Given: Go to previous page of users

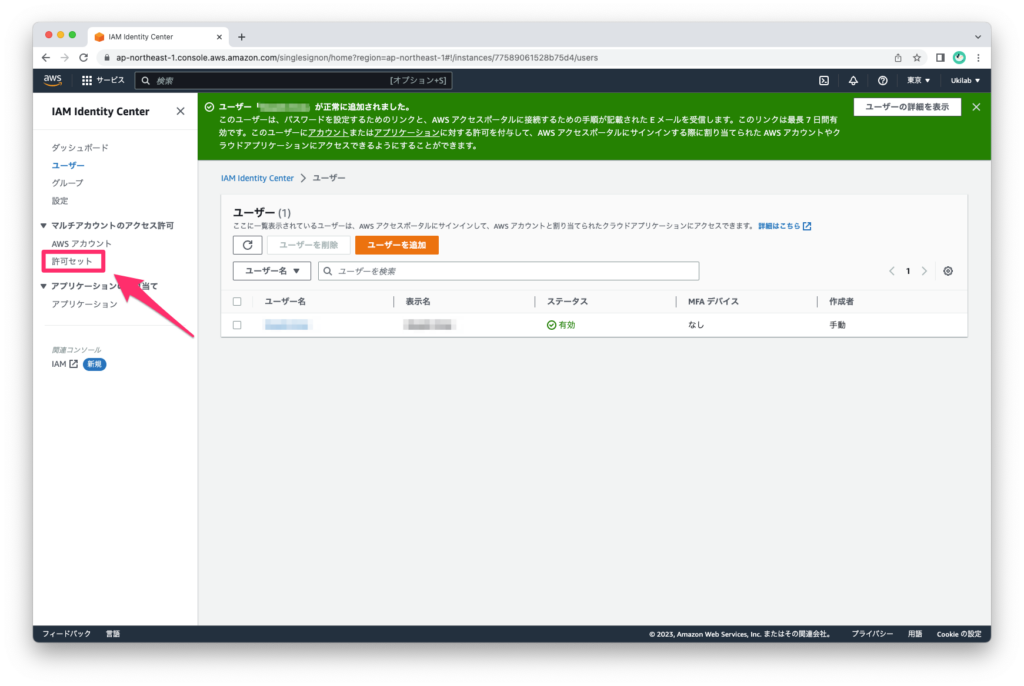Looking at the screenshot, I should [x=891, y=271].
